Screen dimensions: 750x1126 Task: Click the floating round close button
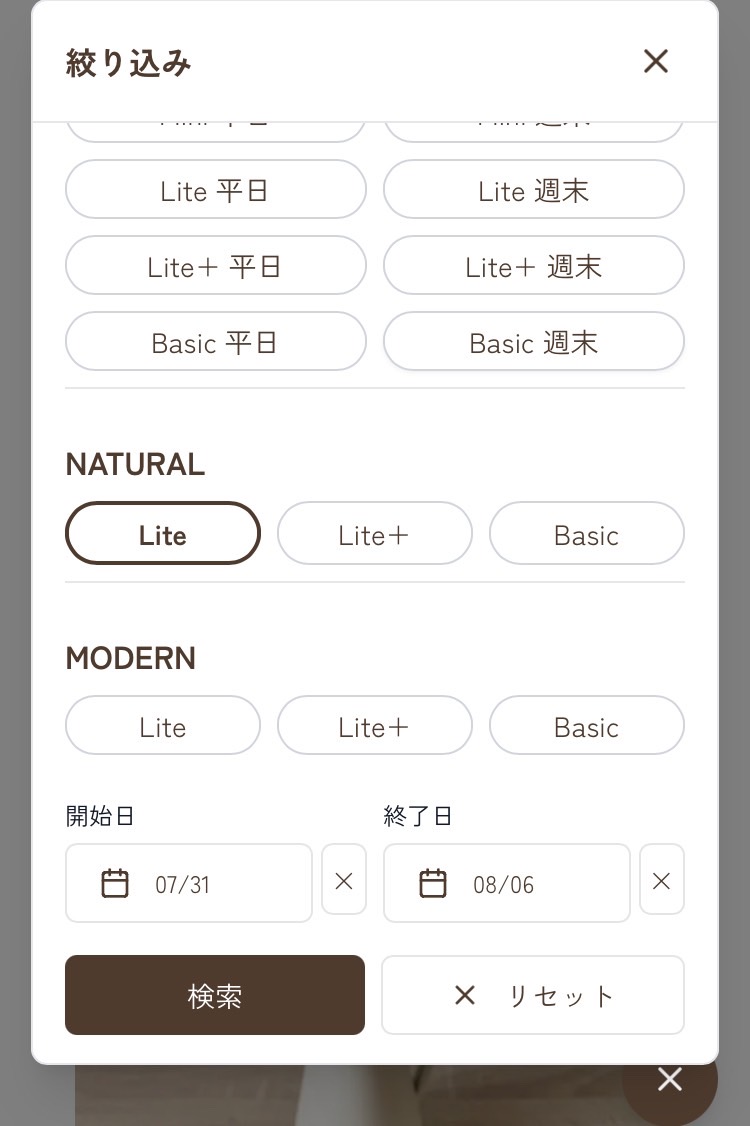click(x=669, y=1079)
